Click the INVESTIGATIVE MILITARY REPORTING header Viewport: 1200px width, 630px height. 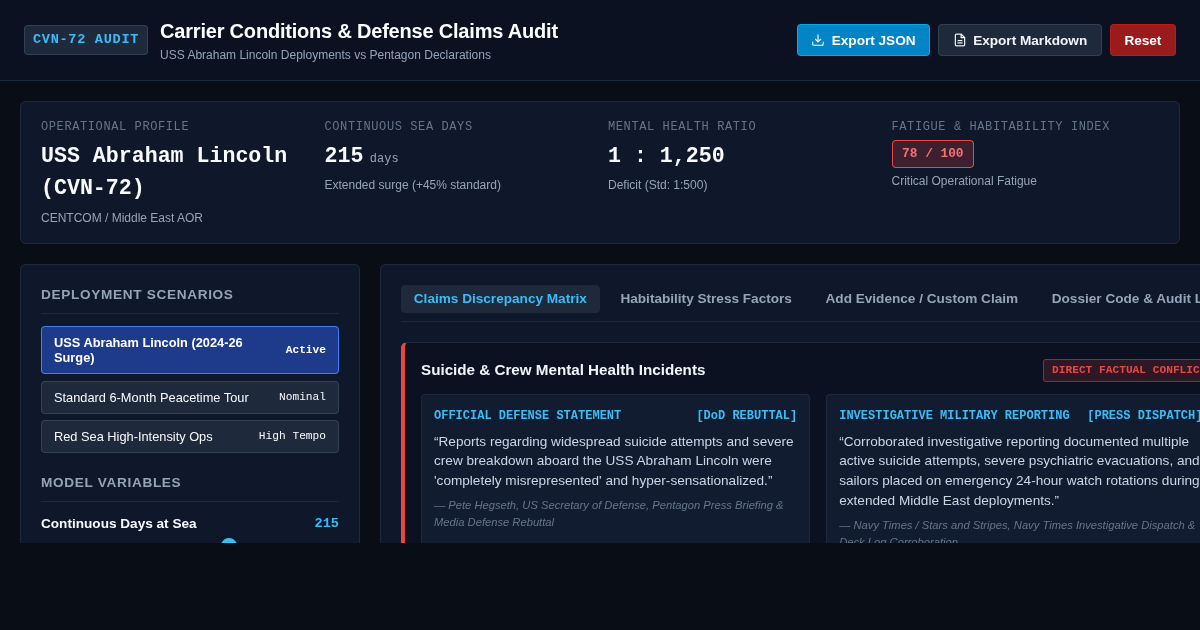954,416
